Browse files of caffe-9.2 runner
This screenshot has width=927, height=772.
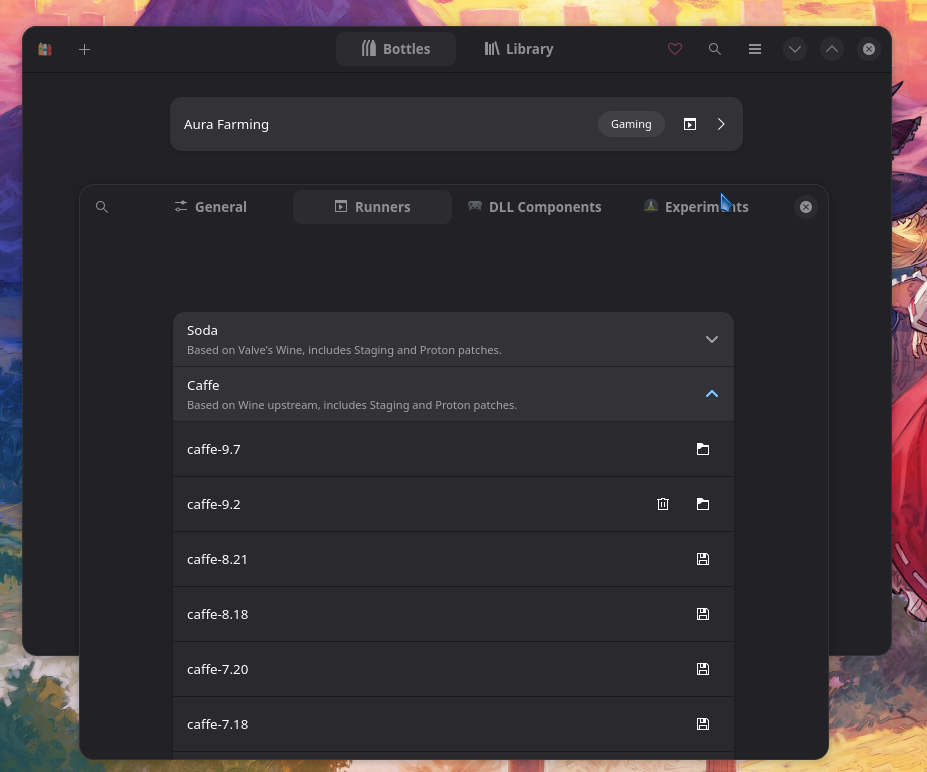(x=703, y=504)
